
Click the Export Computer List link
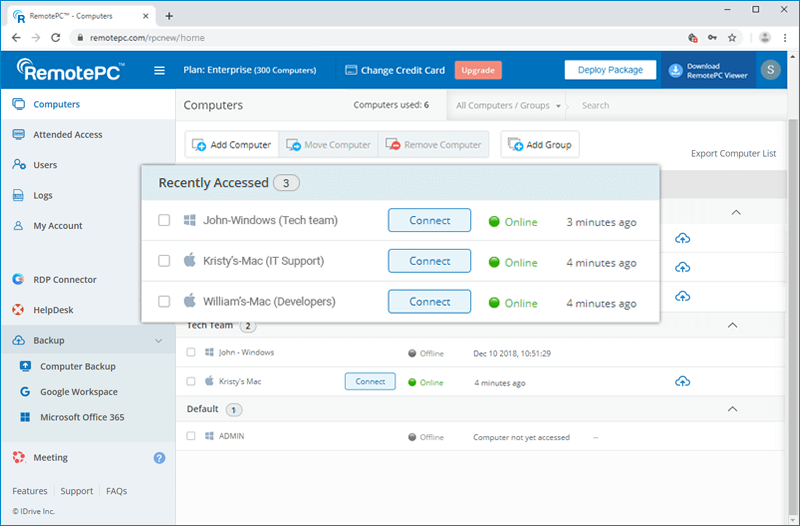point(733,154)
